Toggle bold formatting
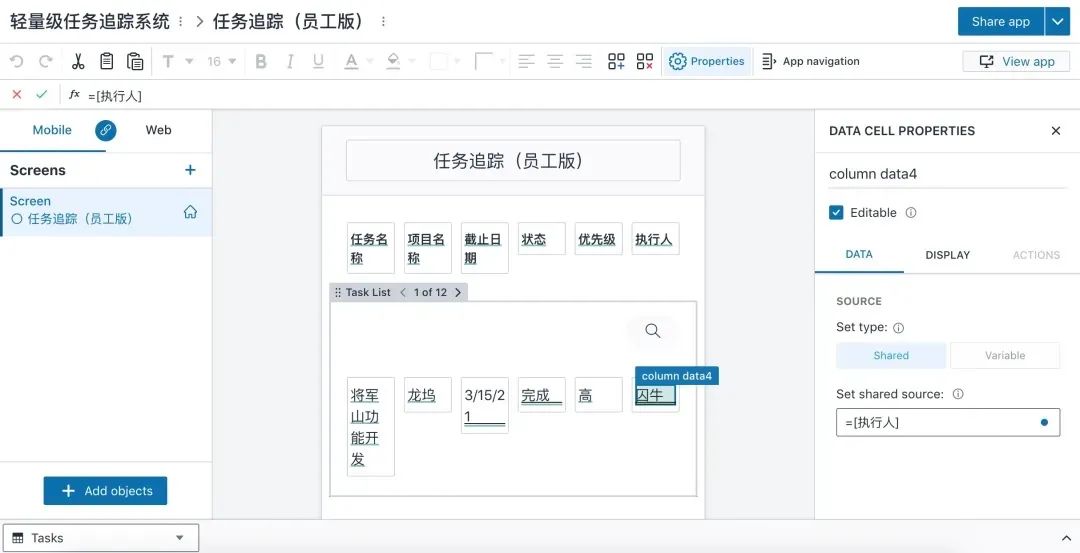This screenshot has height=553, width=1080. [x=261, y=61]
